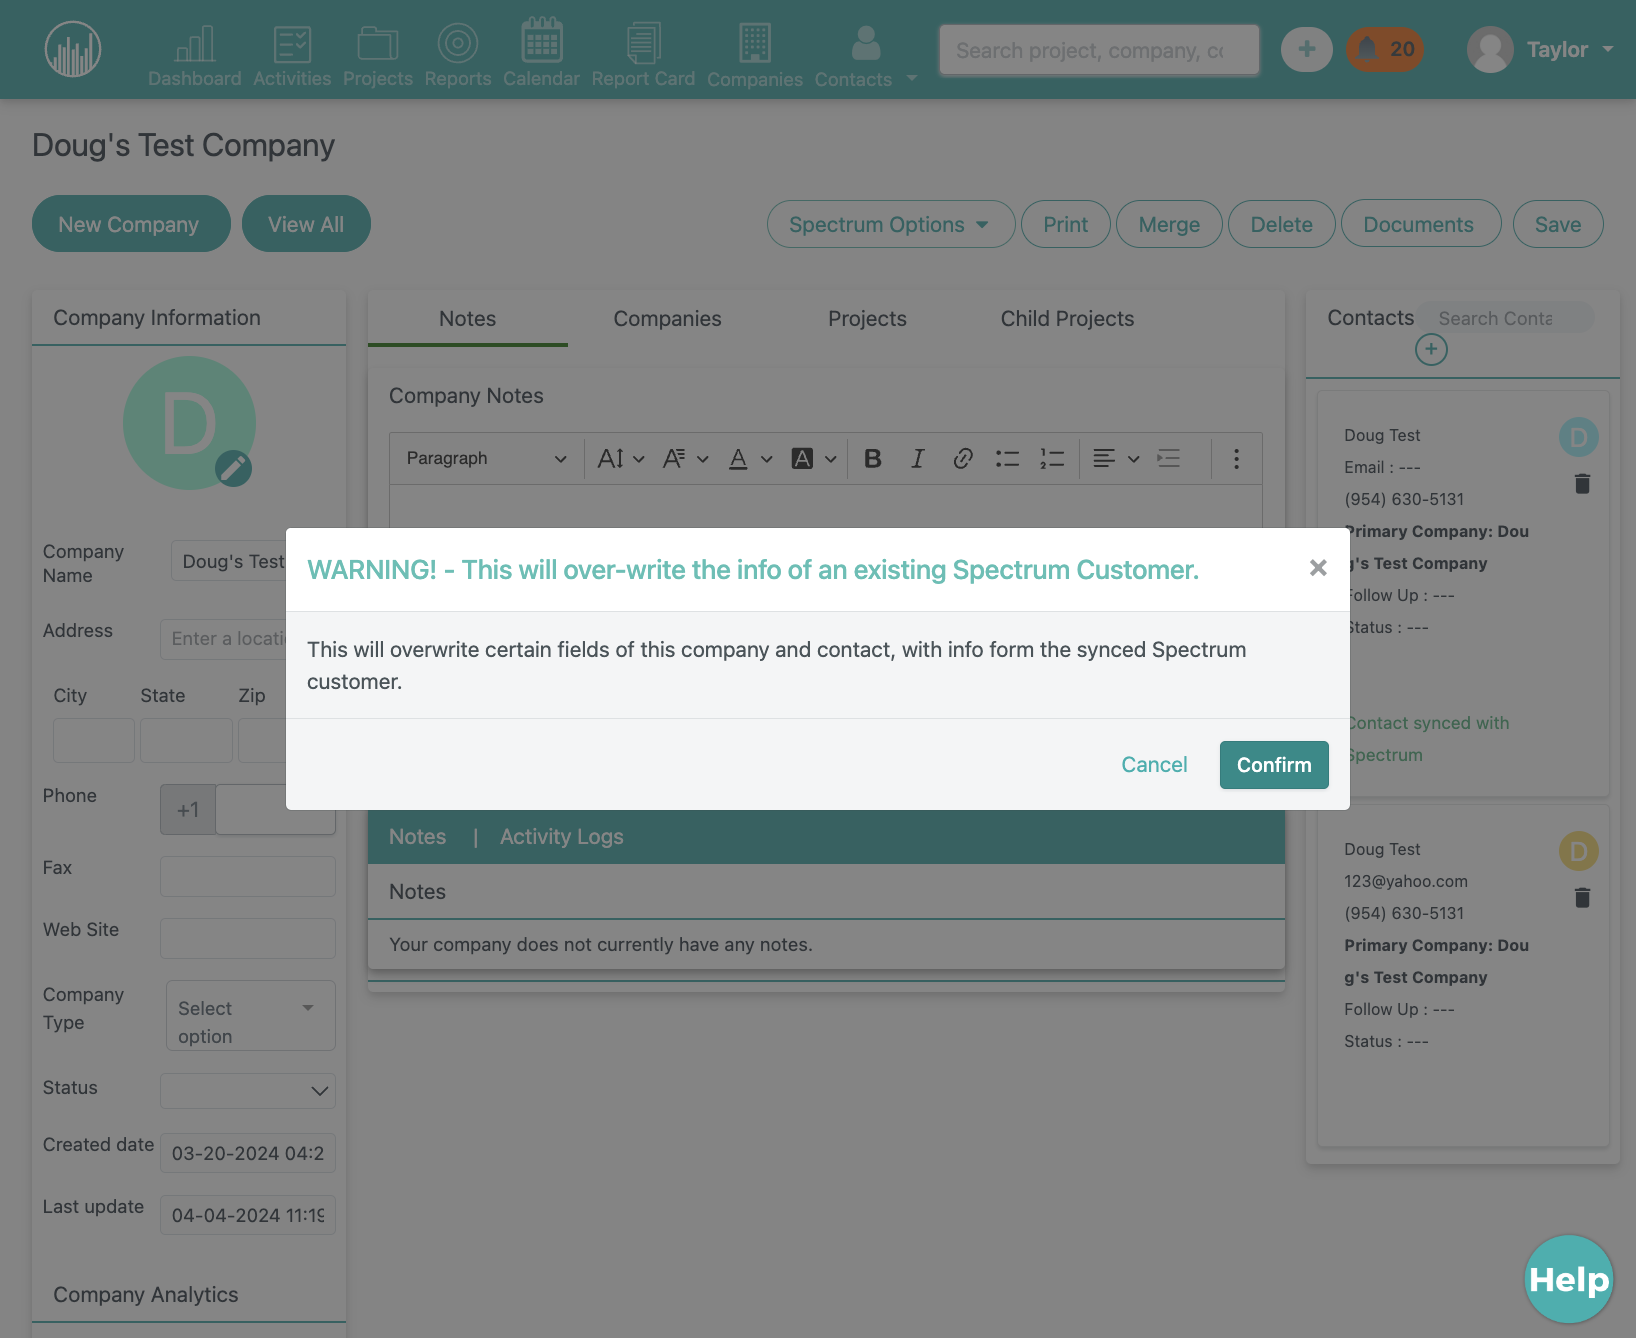Open the font background color dropdown

[x=813, y=458]
